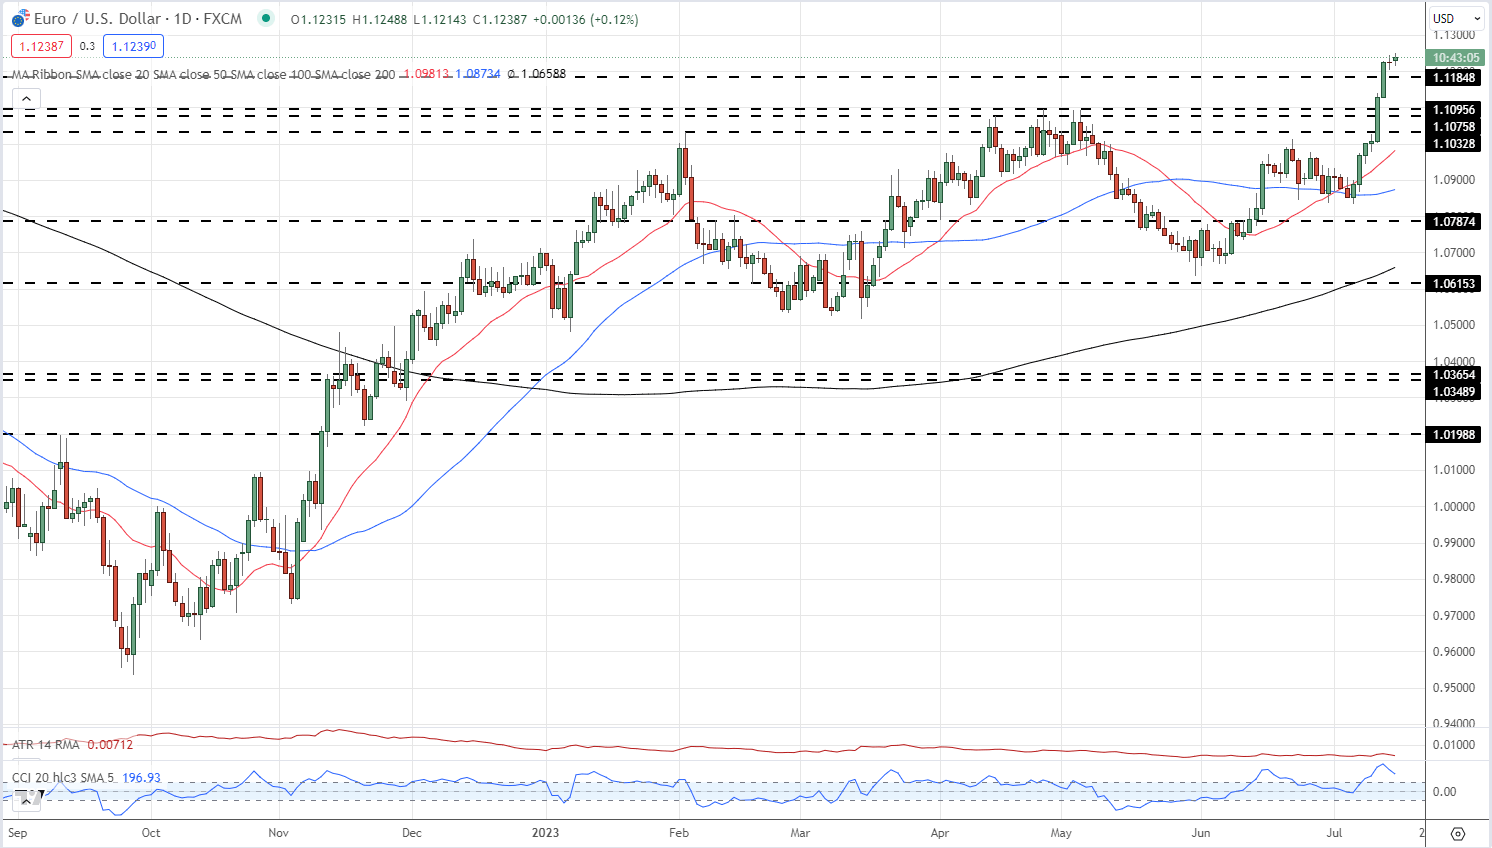Click the 10:43:05 countdown price label
1492x848 pixels.
coord(1454,58)
